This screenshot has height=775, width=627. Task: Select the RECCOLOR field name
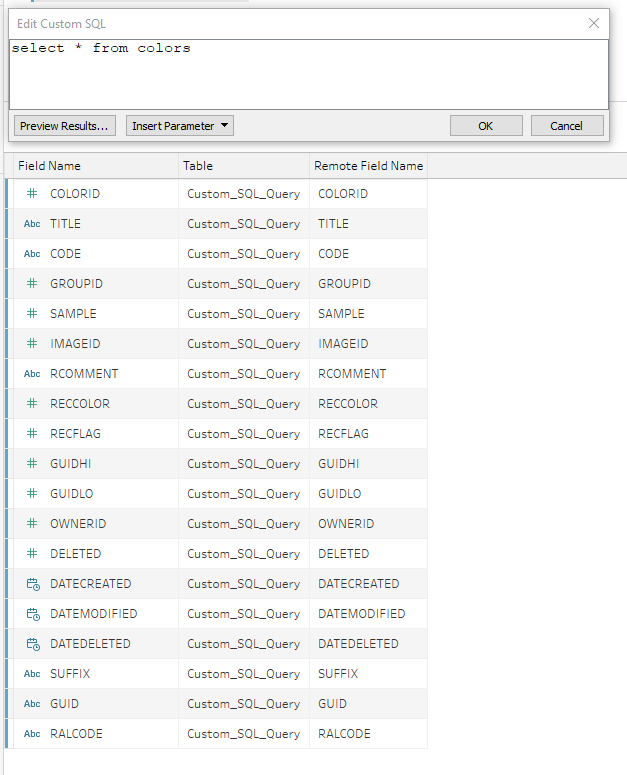(x=80, y=404)
